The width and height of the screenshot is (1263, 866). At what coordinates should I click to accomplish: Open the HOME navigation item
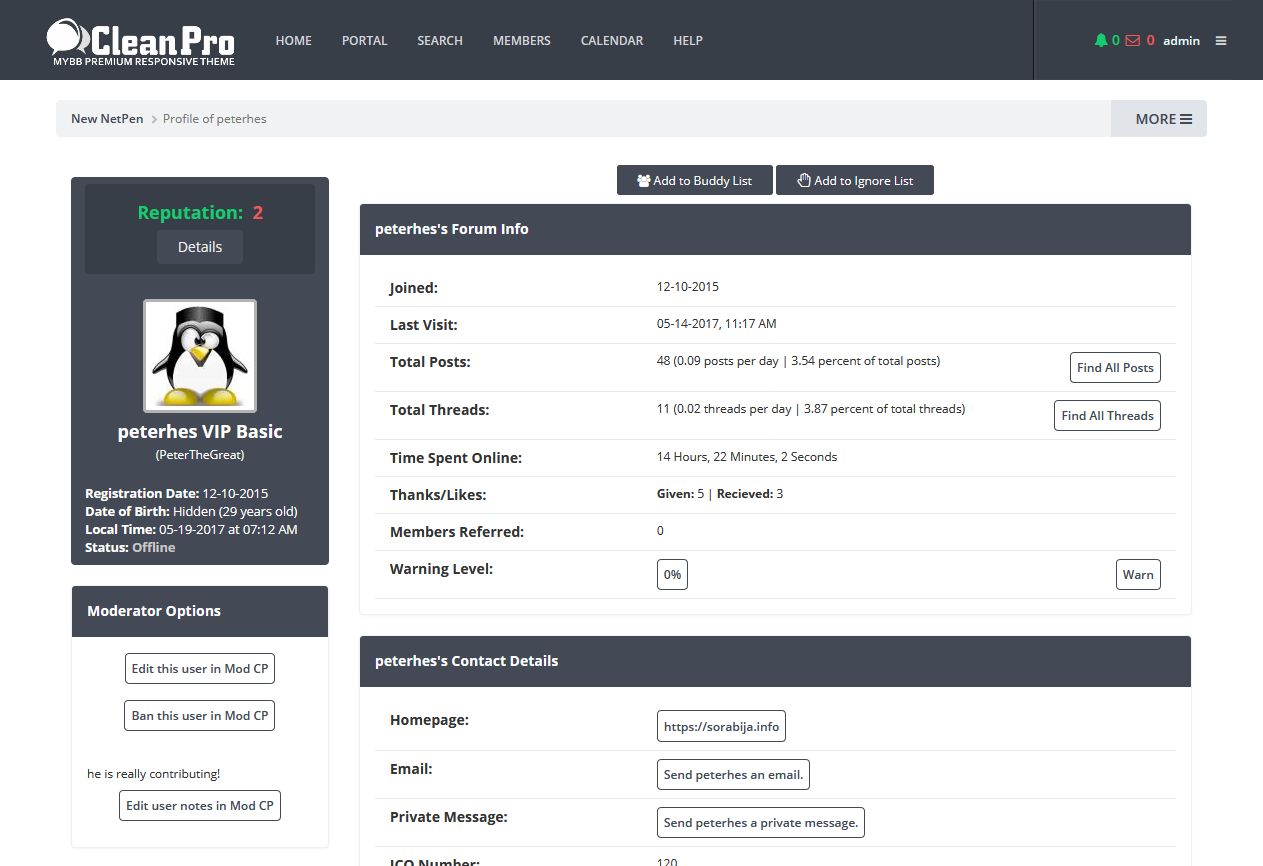(x=294, y=41)
